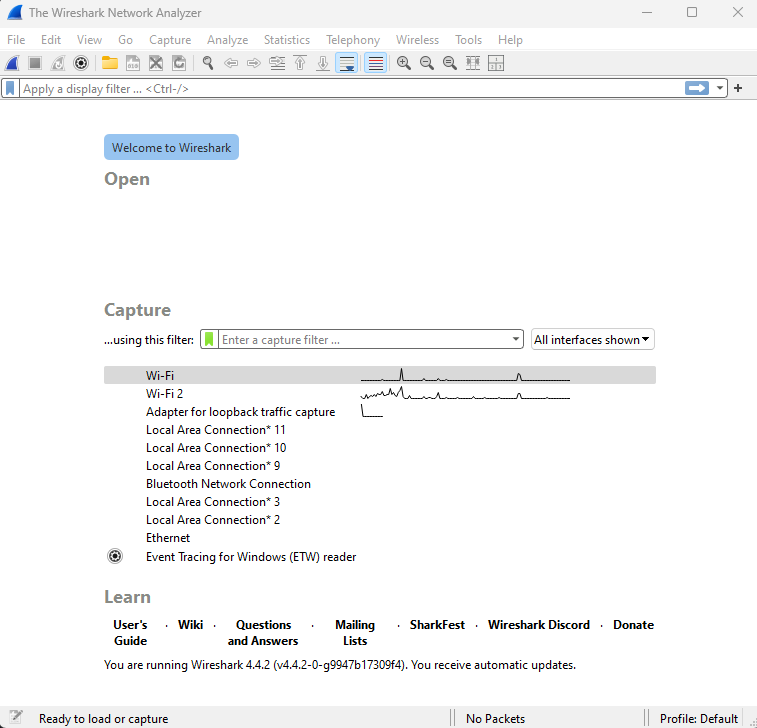Open the View menu
The height and width of the screenshot is (728, 757).
89,40
